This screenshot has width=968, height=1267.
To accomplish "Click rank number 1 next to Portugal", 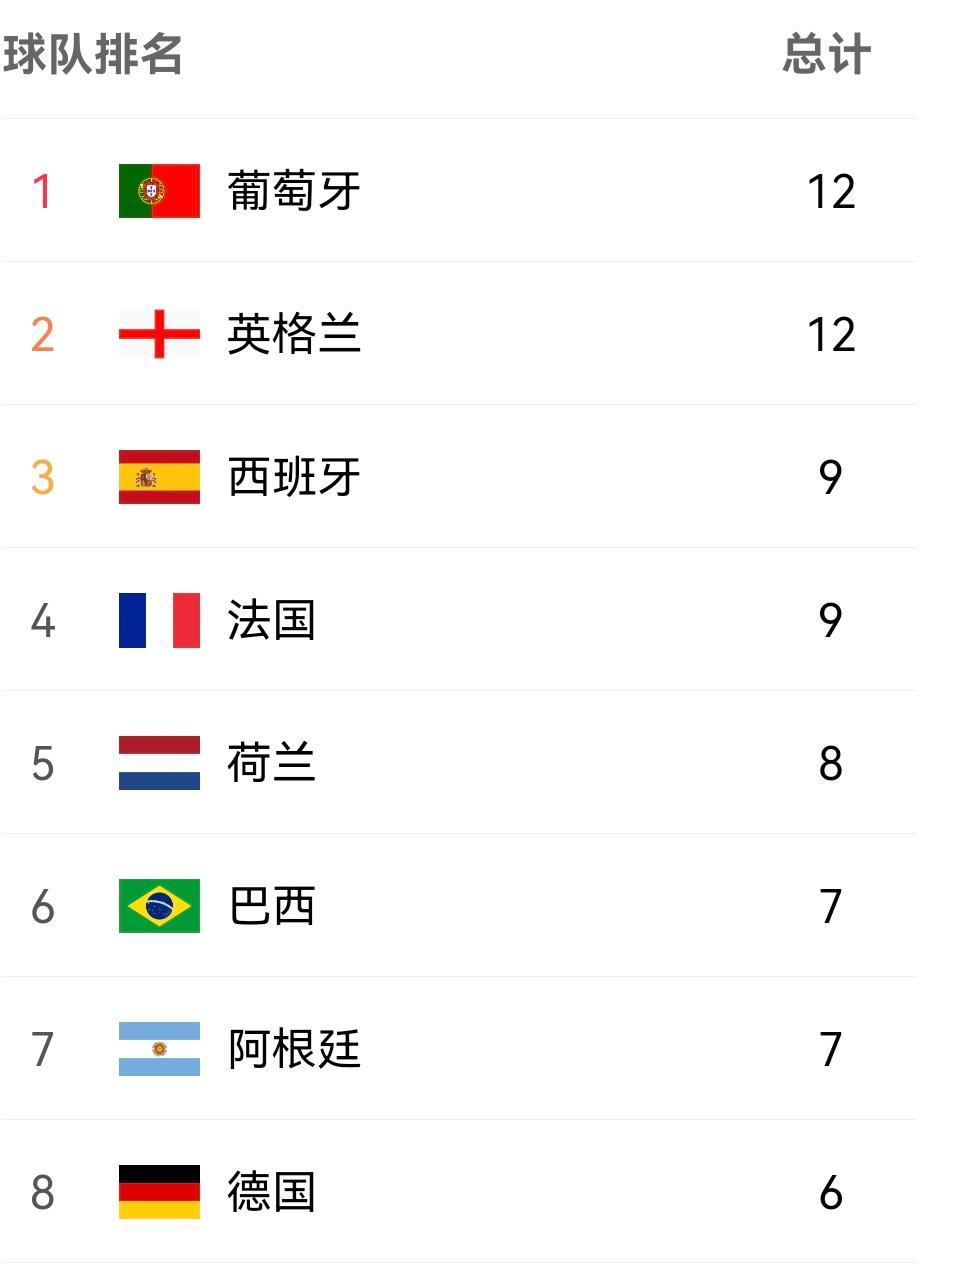I will tap(42, 190).
